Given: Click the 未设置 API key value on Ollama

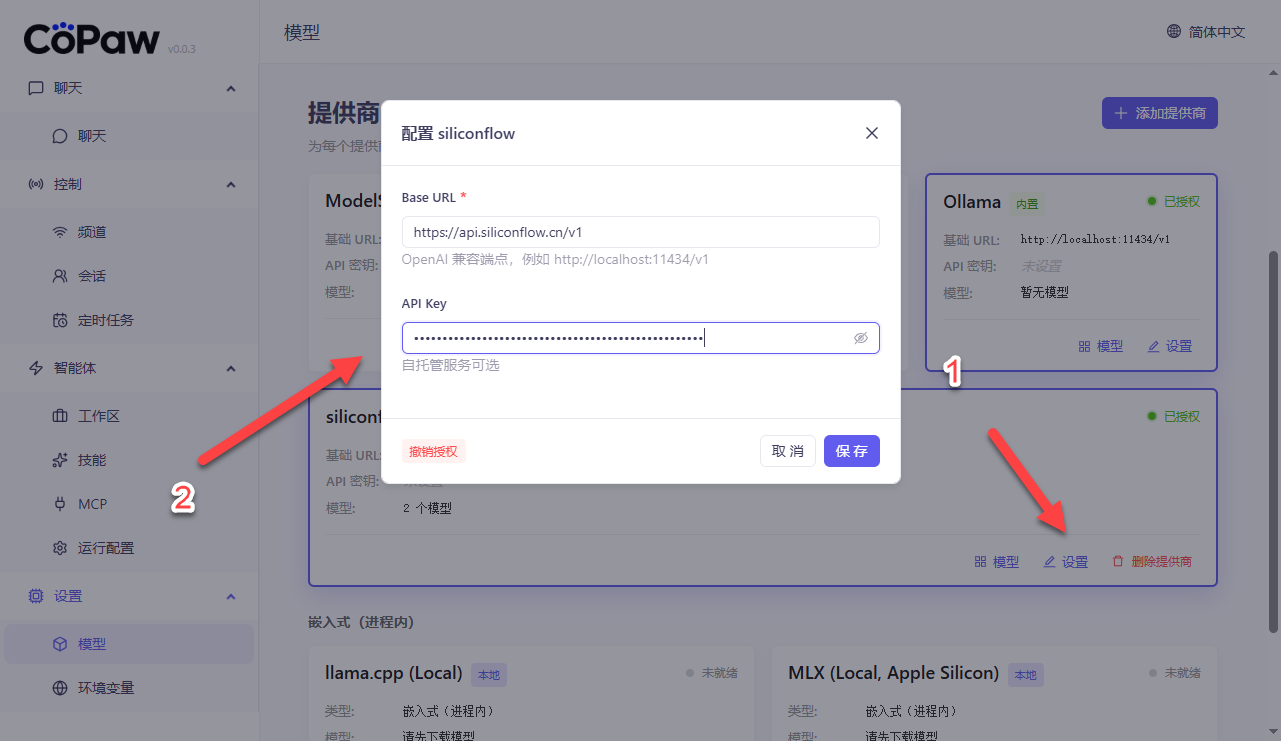Looking at the screenshot, I should pos(1041,266).
